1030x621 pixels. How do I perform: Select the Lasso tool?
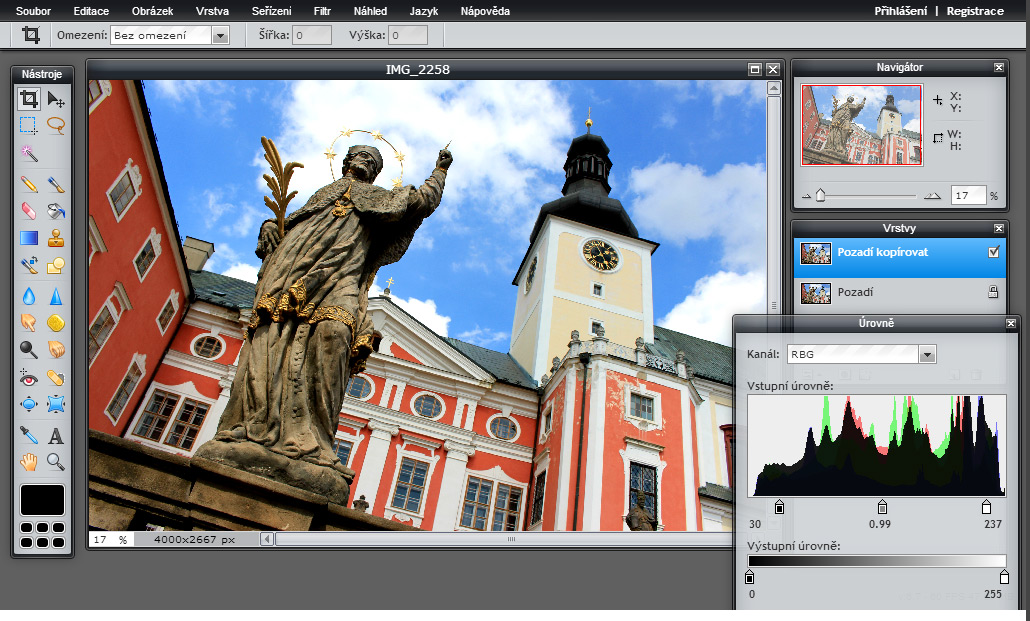coord(56,126)
